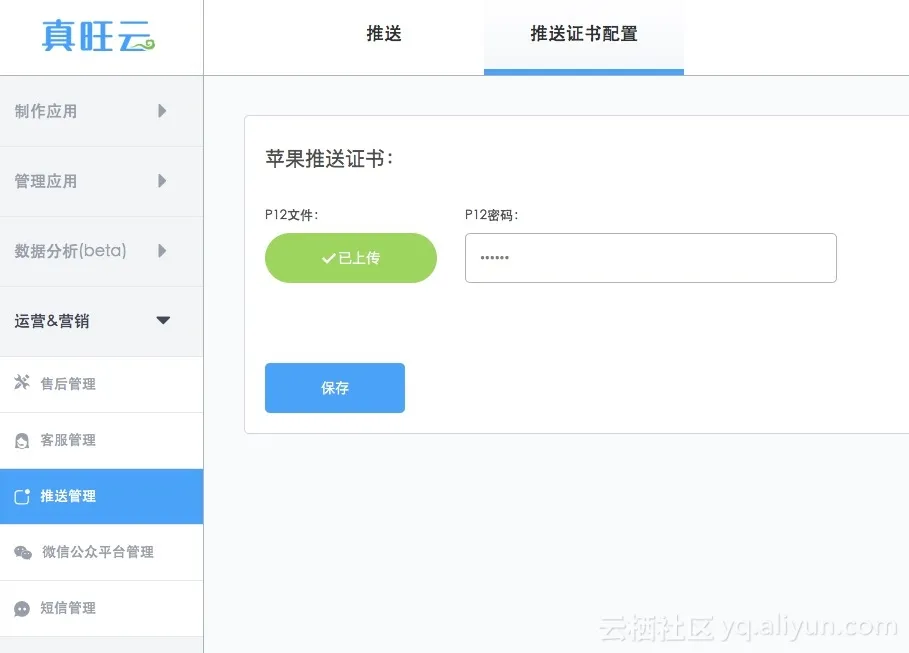
Task: Expand the 数据分析(beta) arrow
Action: pyautogui.click(x=162, y=251)
